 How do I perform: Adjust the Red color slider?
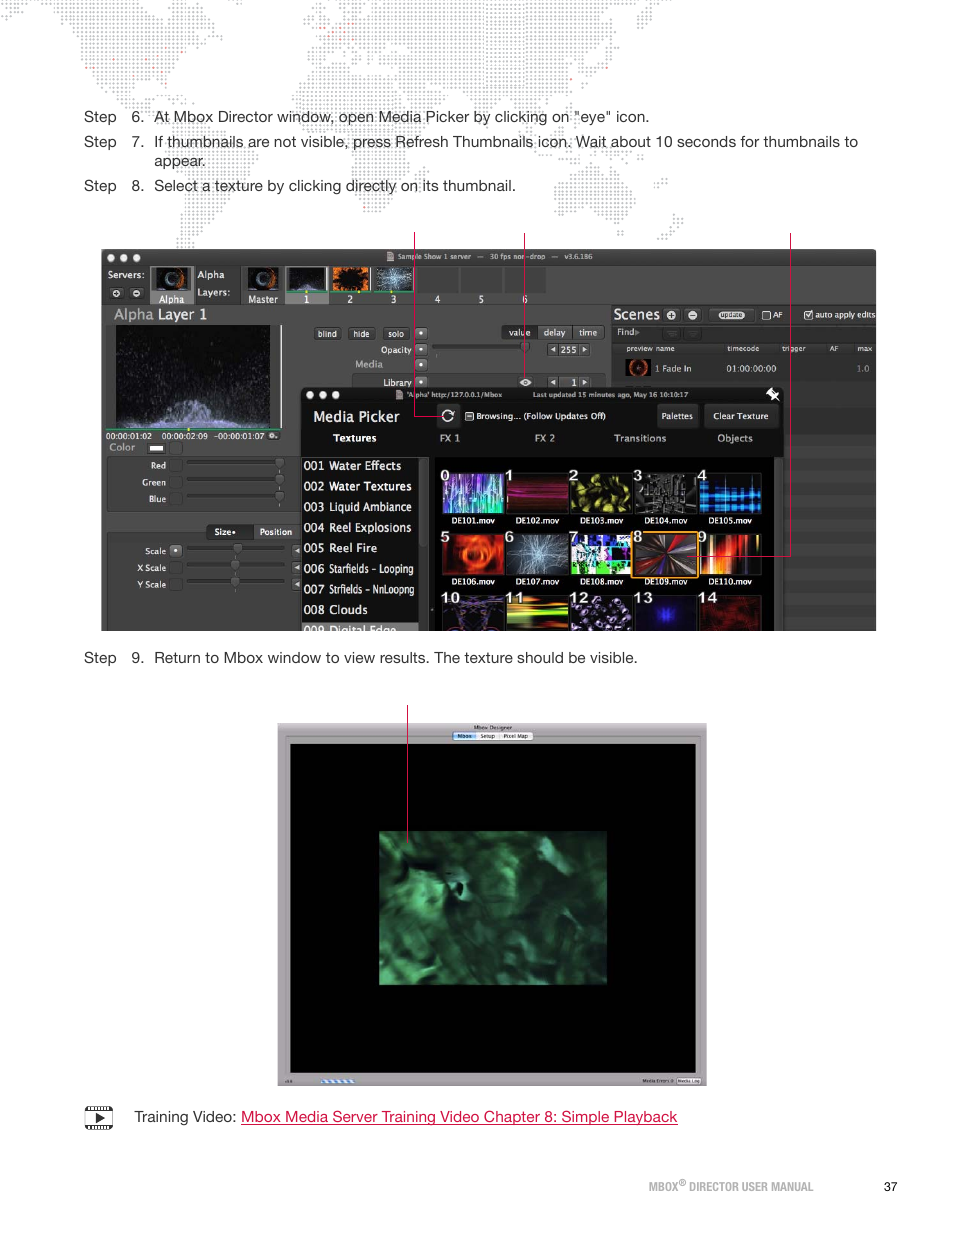pyautogui.click(x=235, y=463)
